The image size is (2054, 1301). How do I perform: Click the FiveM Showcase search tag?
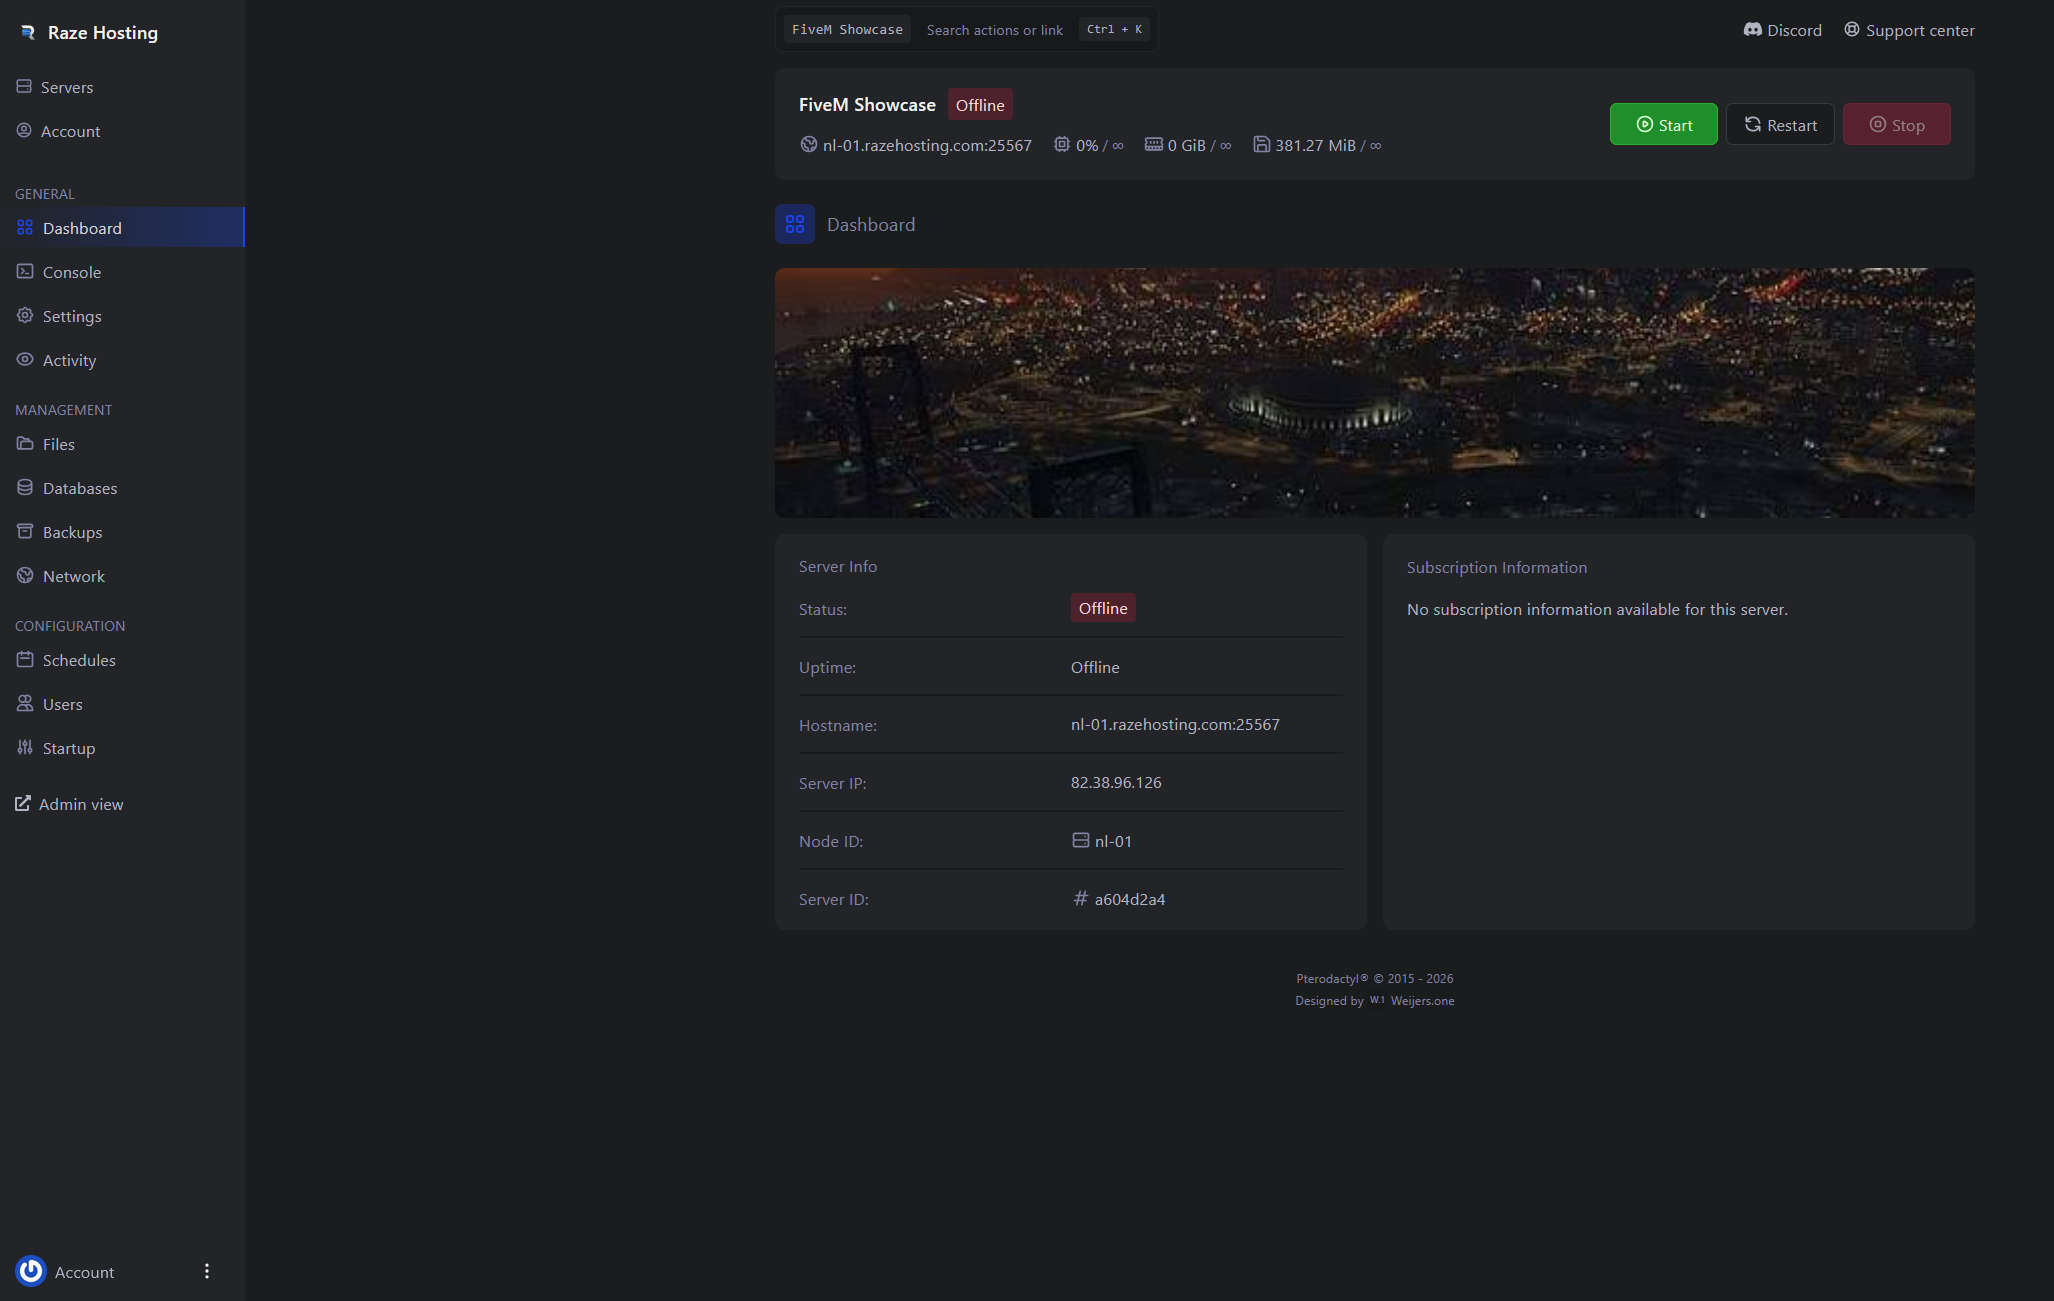pyautogui.click(x=847, y=29)
